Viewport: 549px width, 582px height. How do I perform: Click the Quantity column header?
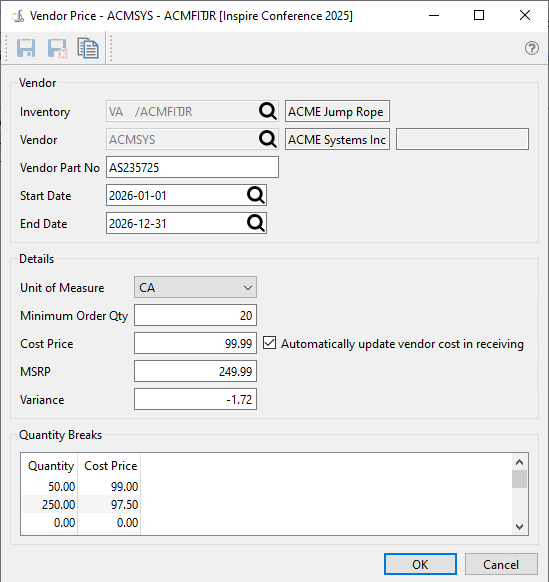pos(51,466)
